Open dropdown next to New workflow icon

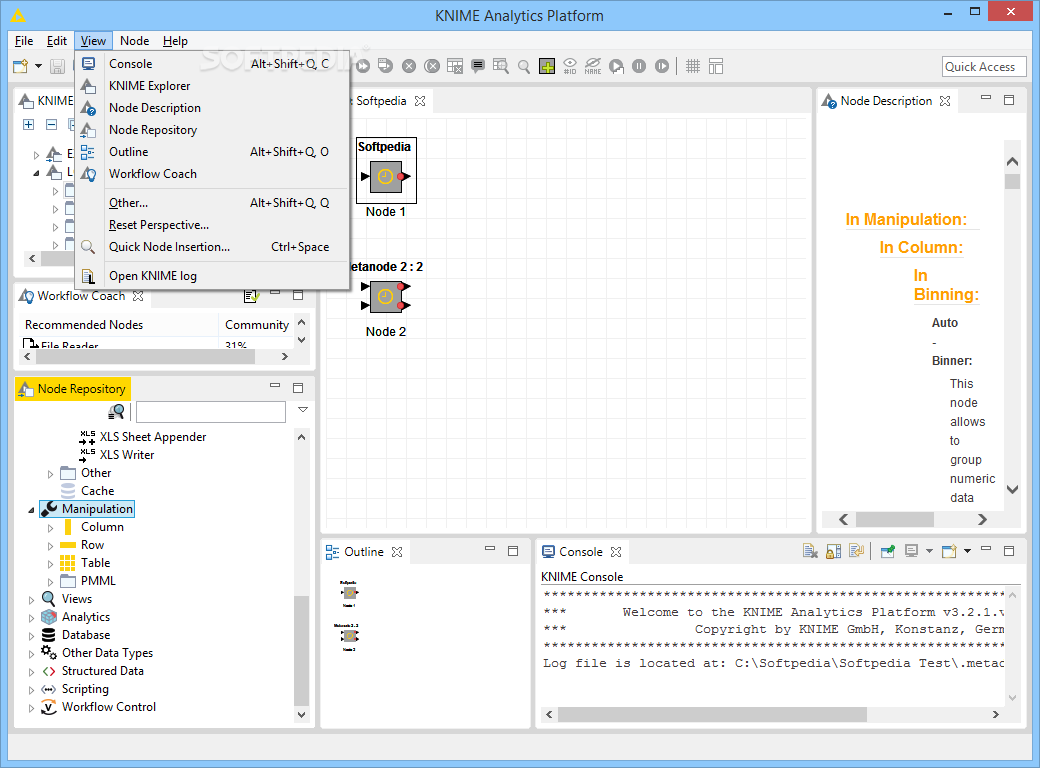pos(38,66)
